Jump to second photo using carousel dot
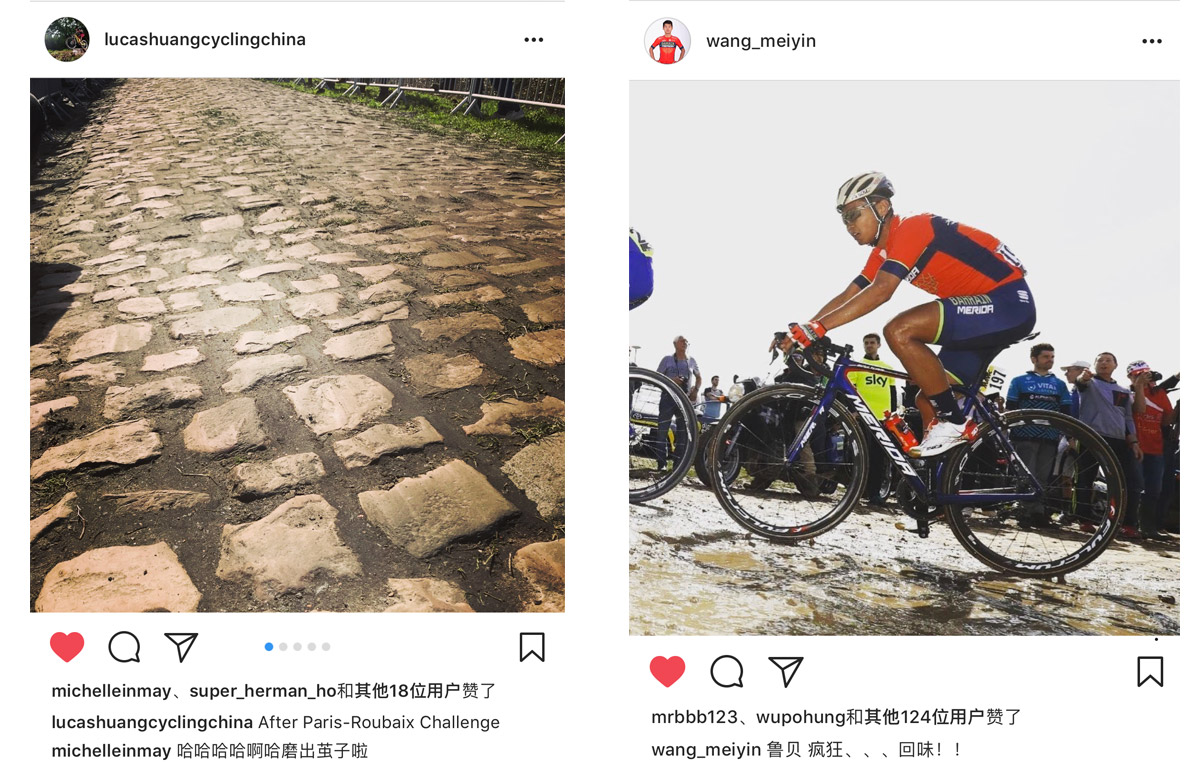This screenshot has height=768, width=1200. point(283,647)
